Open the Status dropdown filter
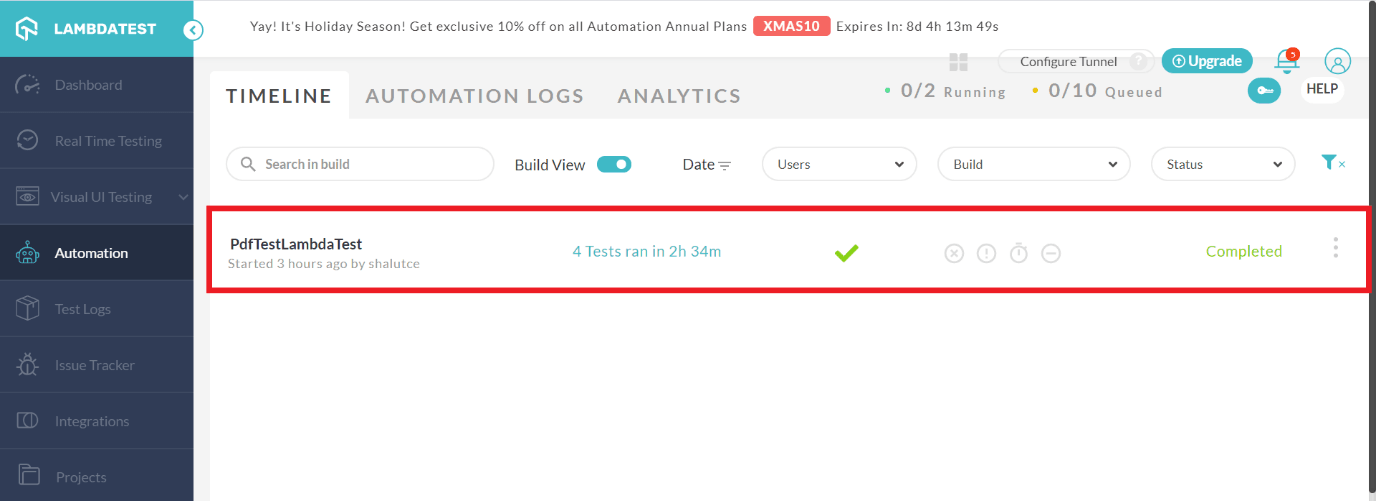Screen dimensions: 1376x501 (x=1223, y=164)
